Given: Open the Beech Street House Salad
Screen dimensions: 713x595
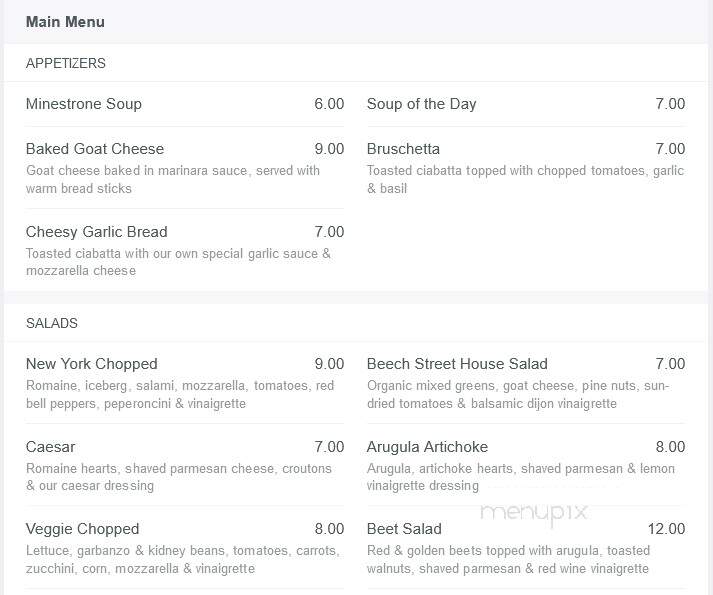Looking at the screenshot, I should coord(457,363).
